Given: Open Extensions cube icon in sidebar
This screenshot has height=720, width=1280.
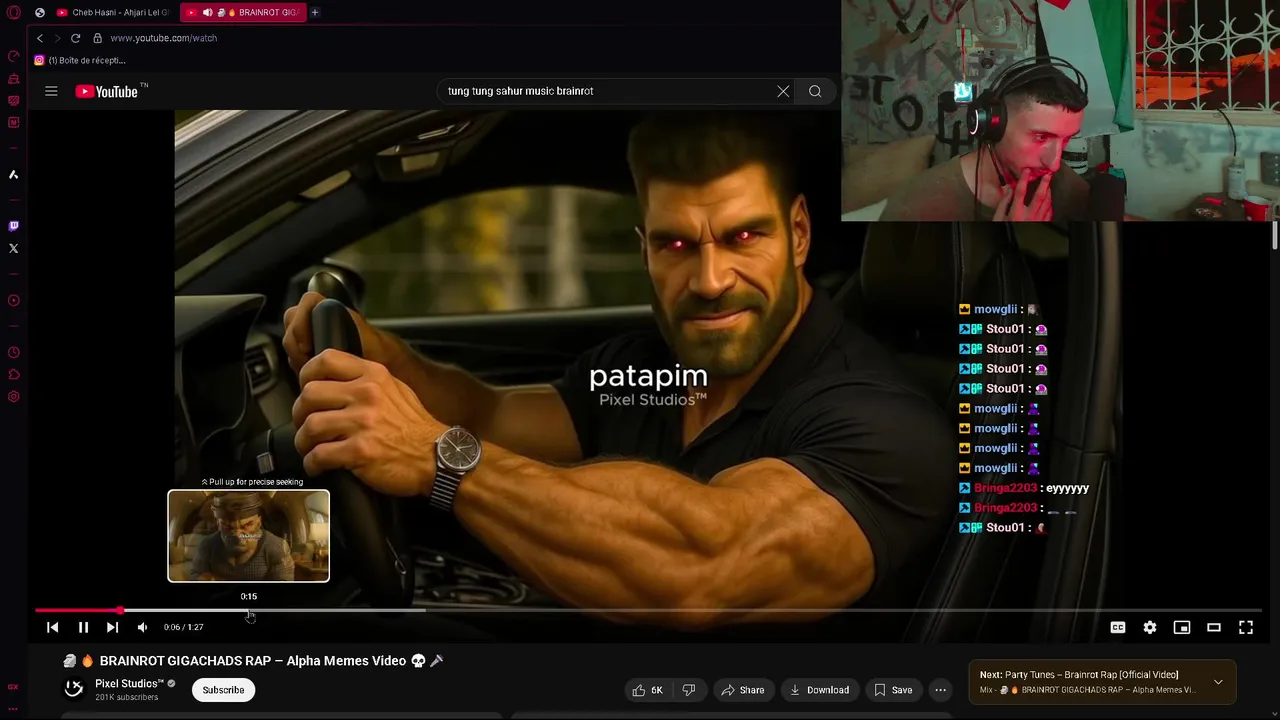Looking at the screenshot, I should tap(14, 375).
